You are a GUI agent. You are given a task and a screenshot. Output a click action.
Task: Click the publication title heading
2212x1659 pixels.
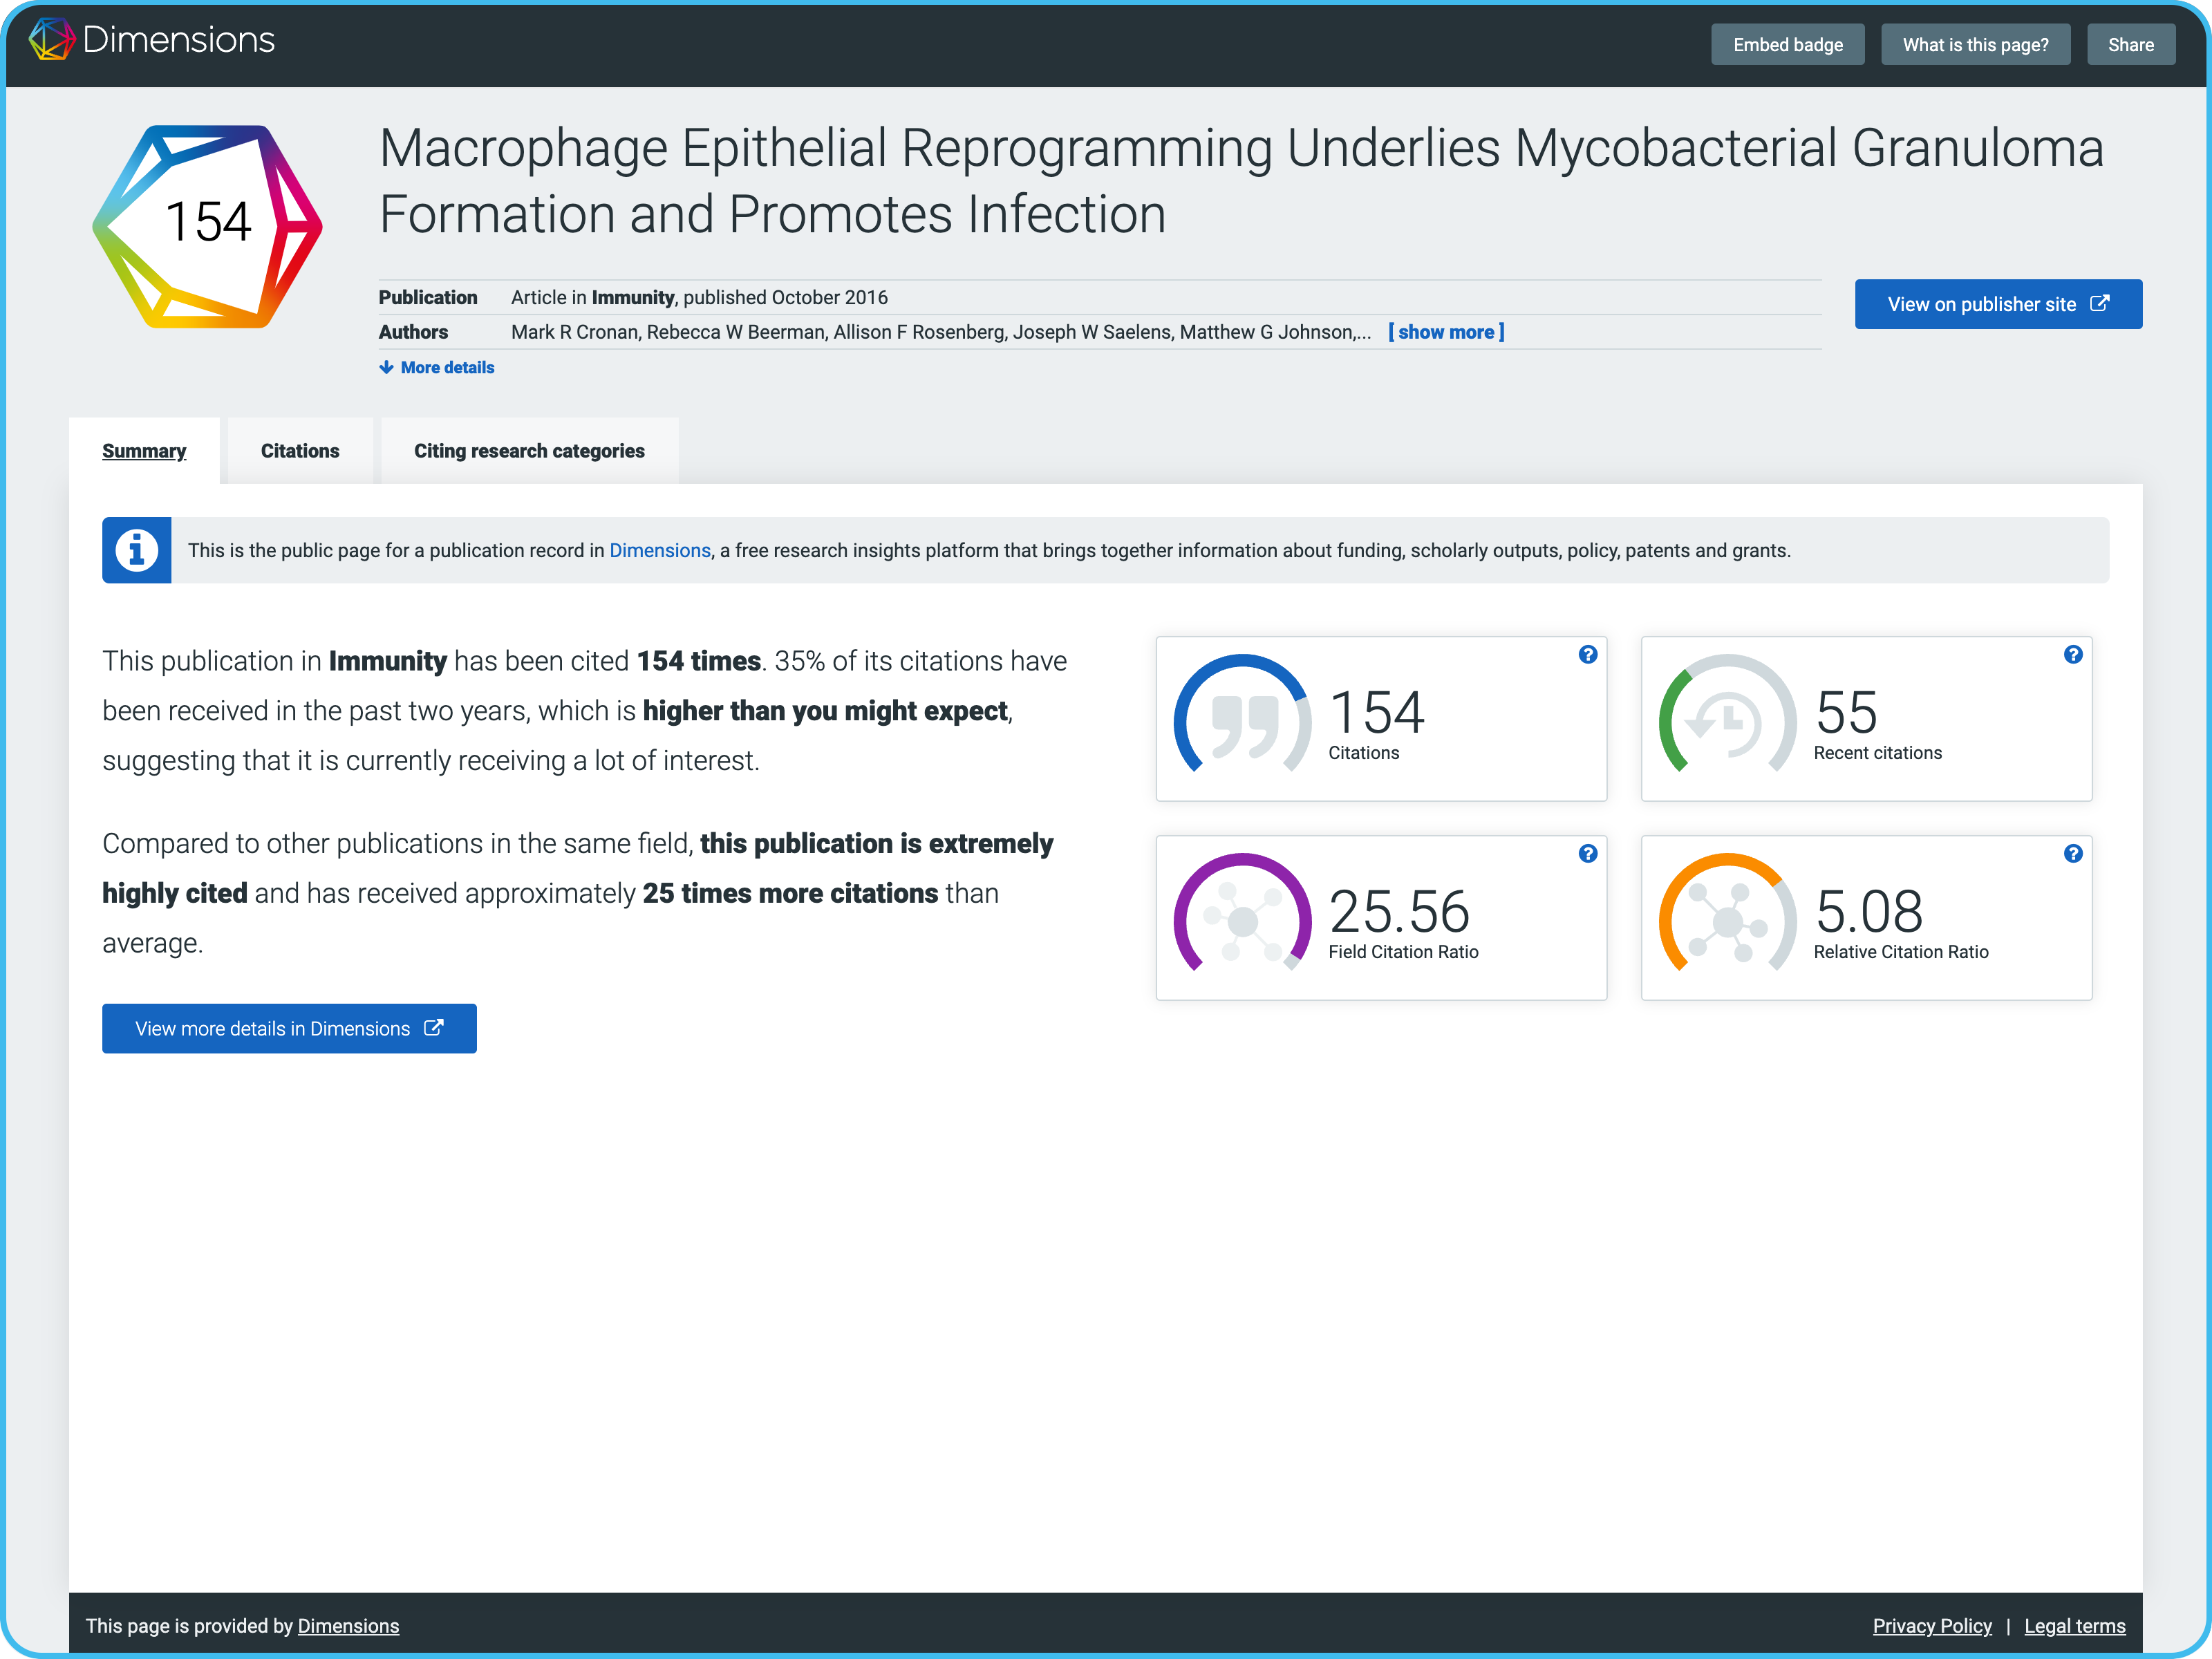click(x=1241, y=181)
